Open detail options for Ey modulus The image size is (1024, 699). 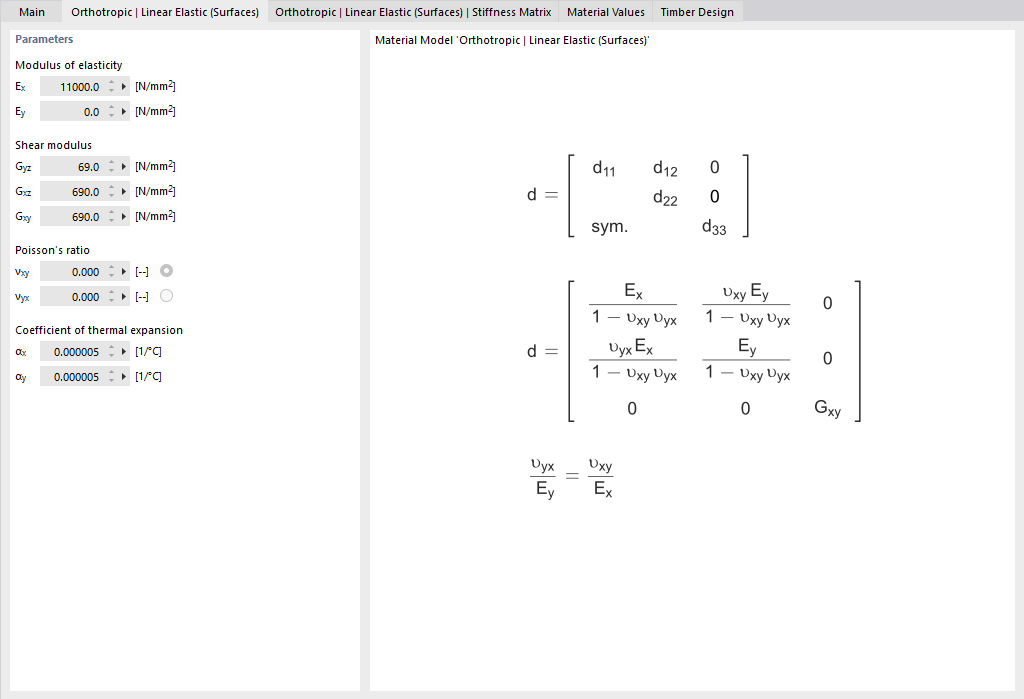point(124,111)
